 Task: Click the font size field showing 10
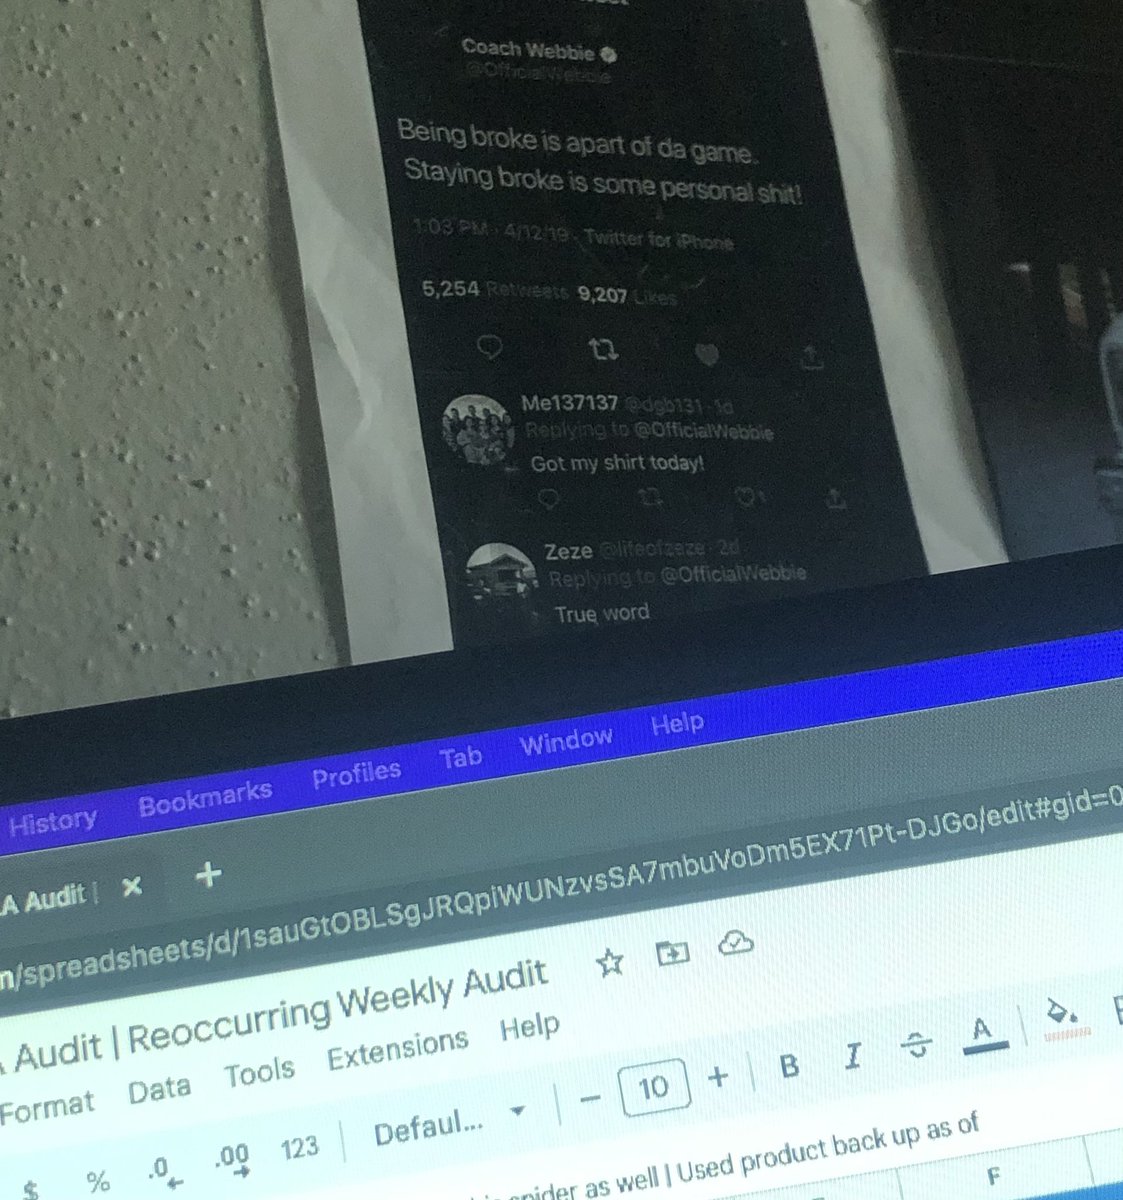tap(654, 1087)
